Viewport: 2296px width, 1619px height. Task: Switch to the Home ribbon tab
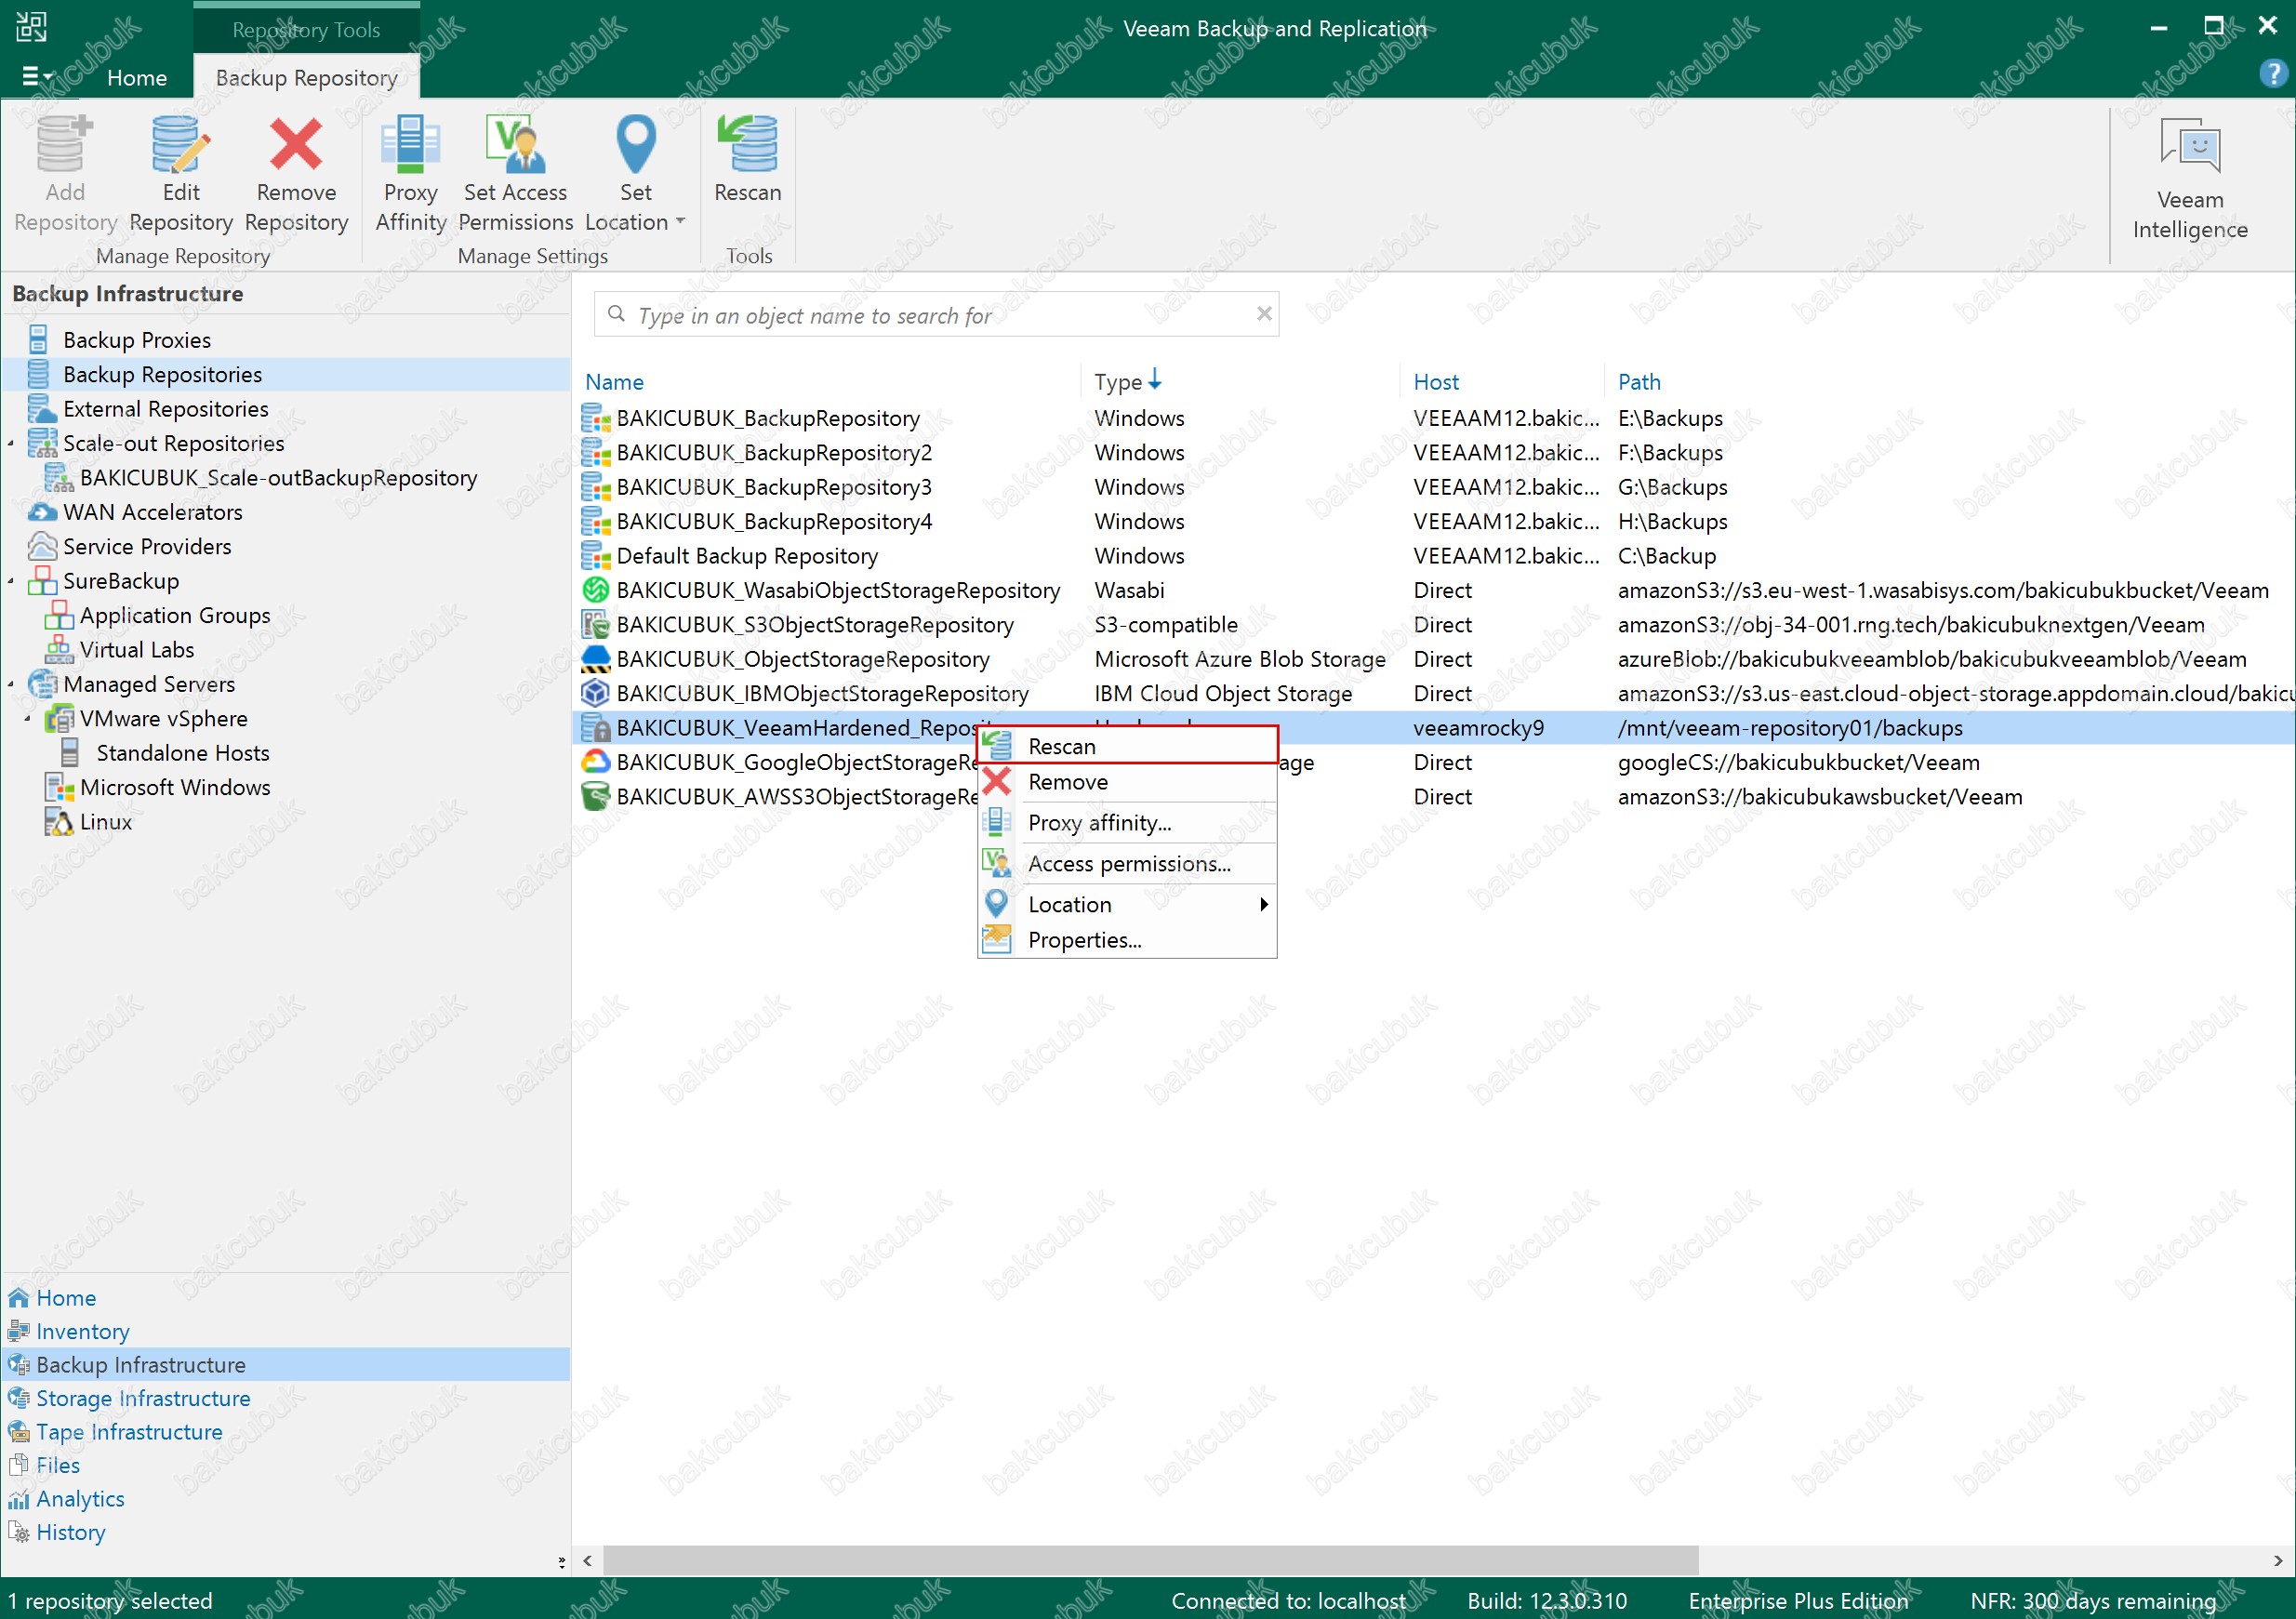click(x=137, y=78)
